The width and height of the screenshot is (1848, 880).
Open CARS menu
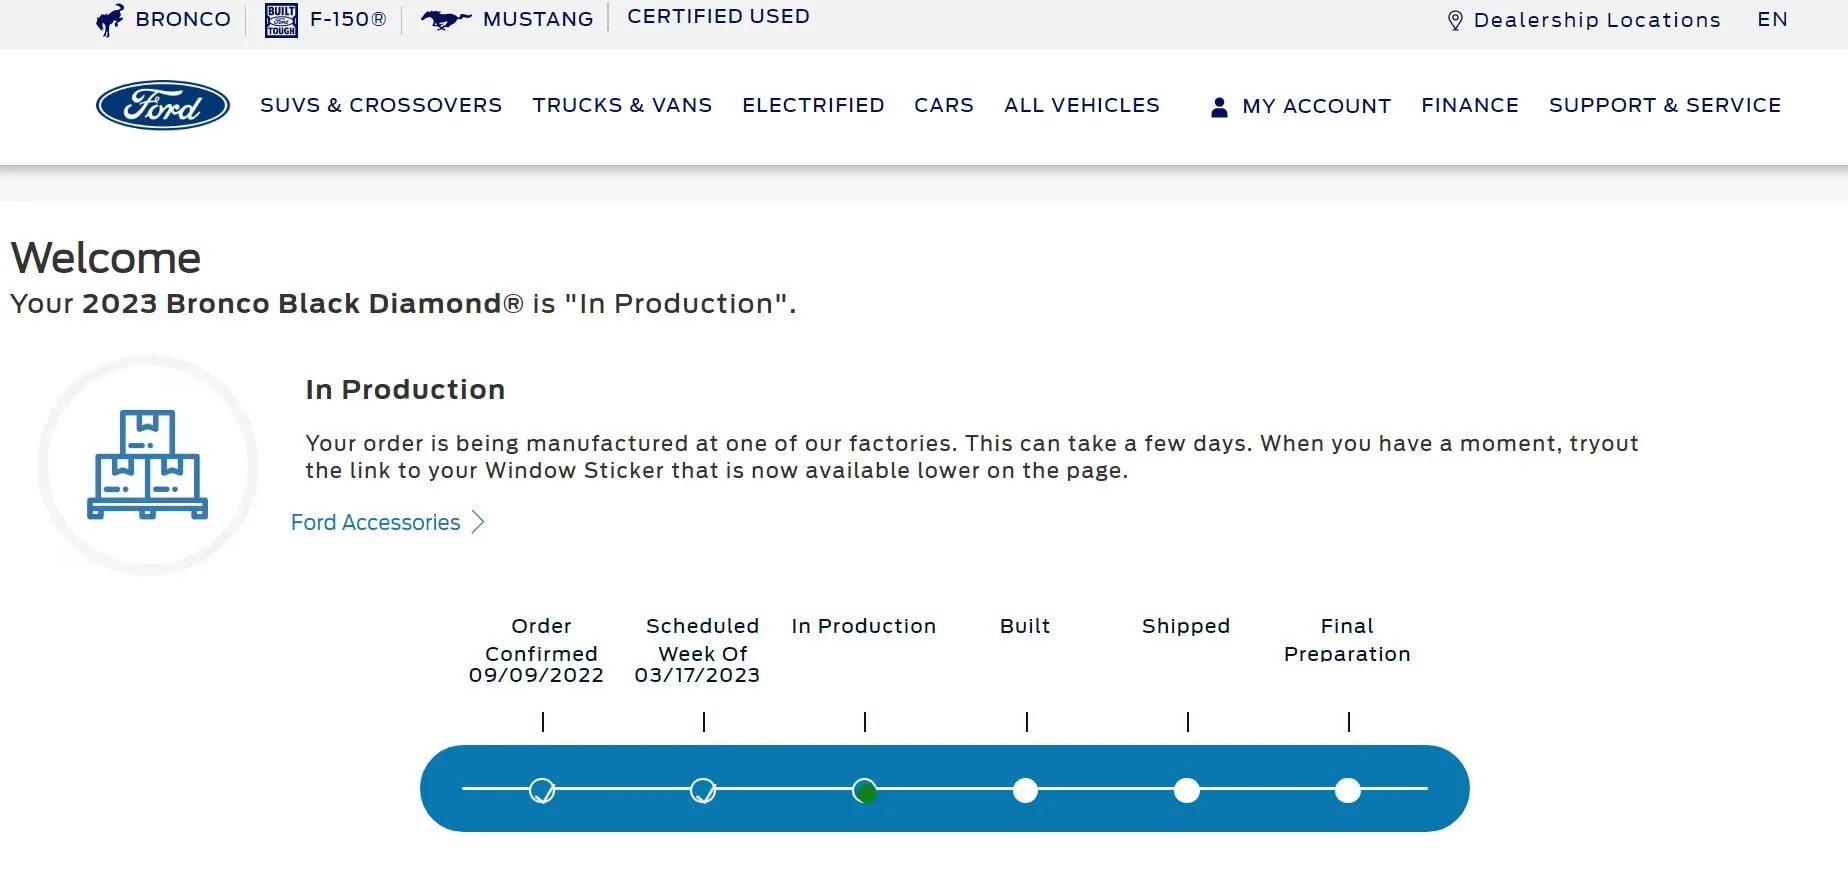pos(944,105)
